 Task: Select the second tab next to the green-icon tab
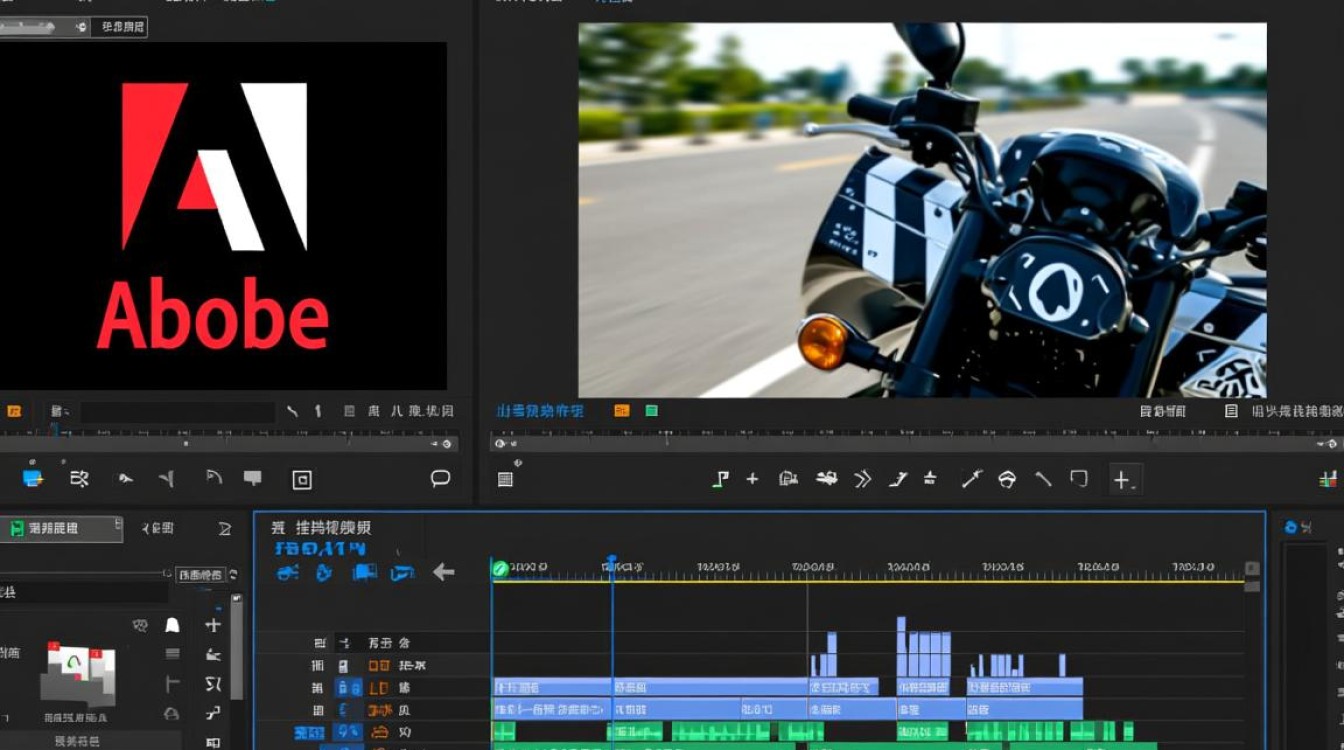[158, 528]
